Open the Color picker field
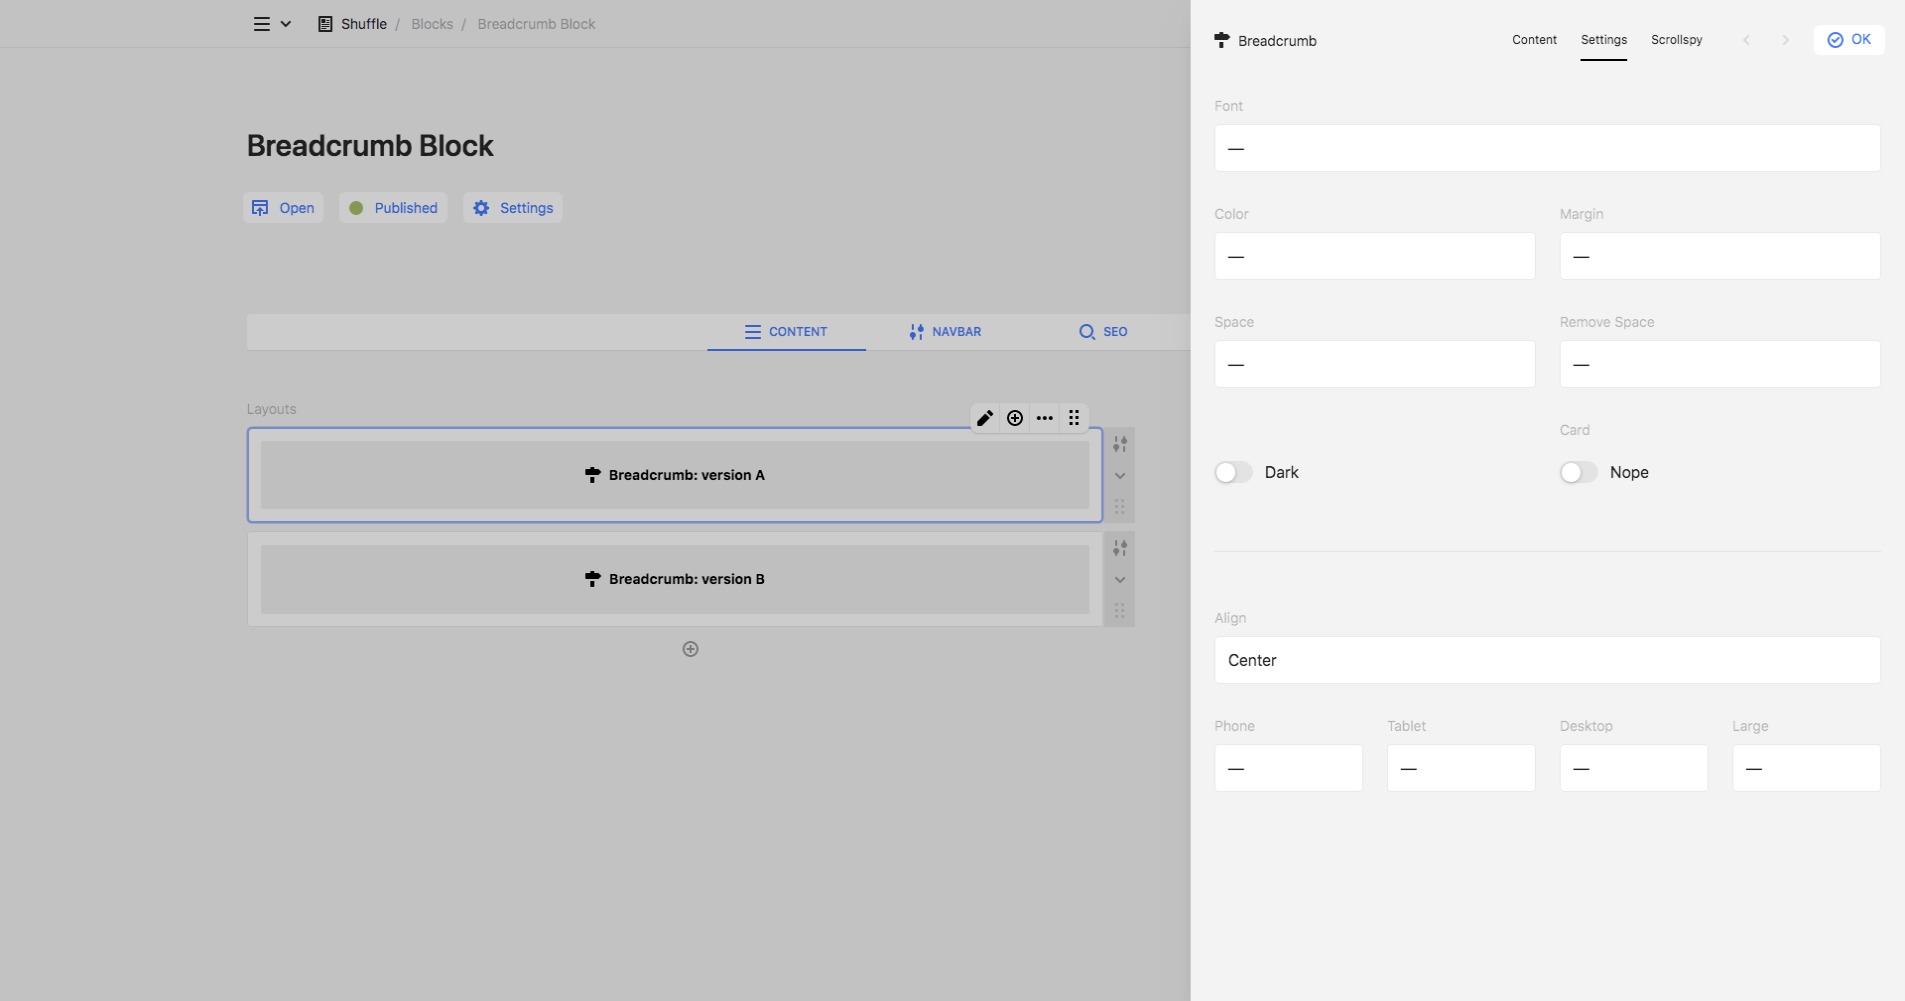Viewport: 1905px width, 1001px height. 1374,256
